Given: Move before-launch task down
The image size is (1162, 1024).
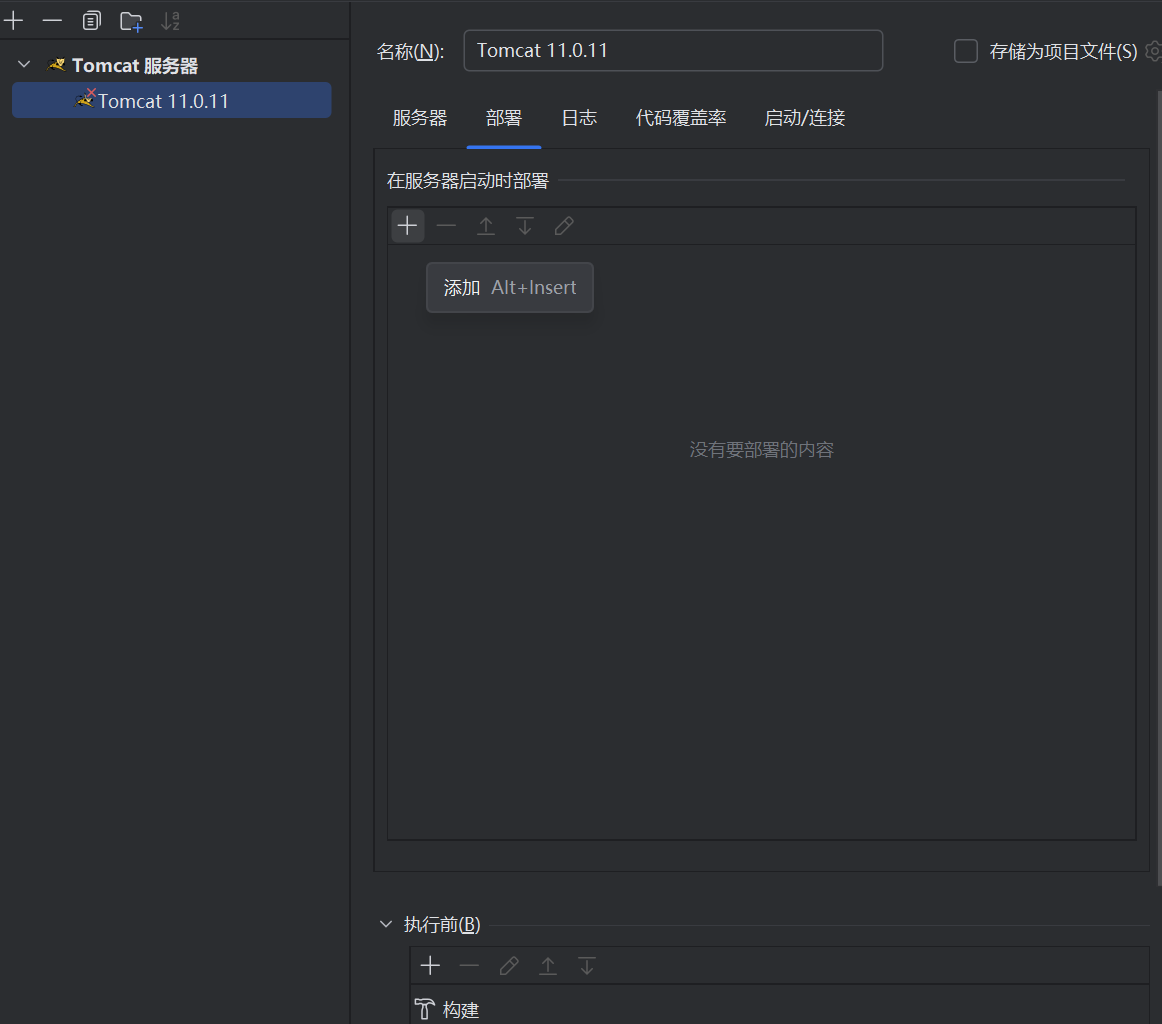Looking at the screenshot, I should pos(587,965).
